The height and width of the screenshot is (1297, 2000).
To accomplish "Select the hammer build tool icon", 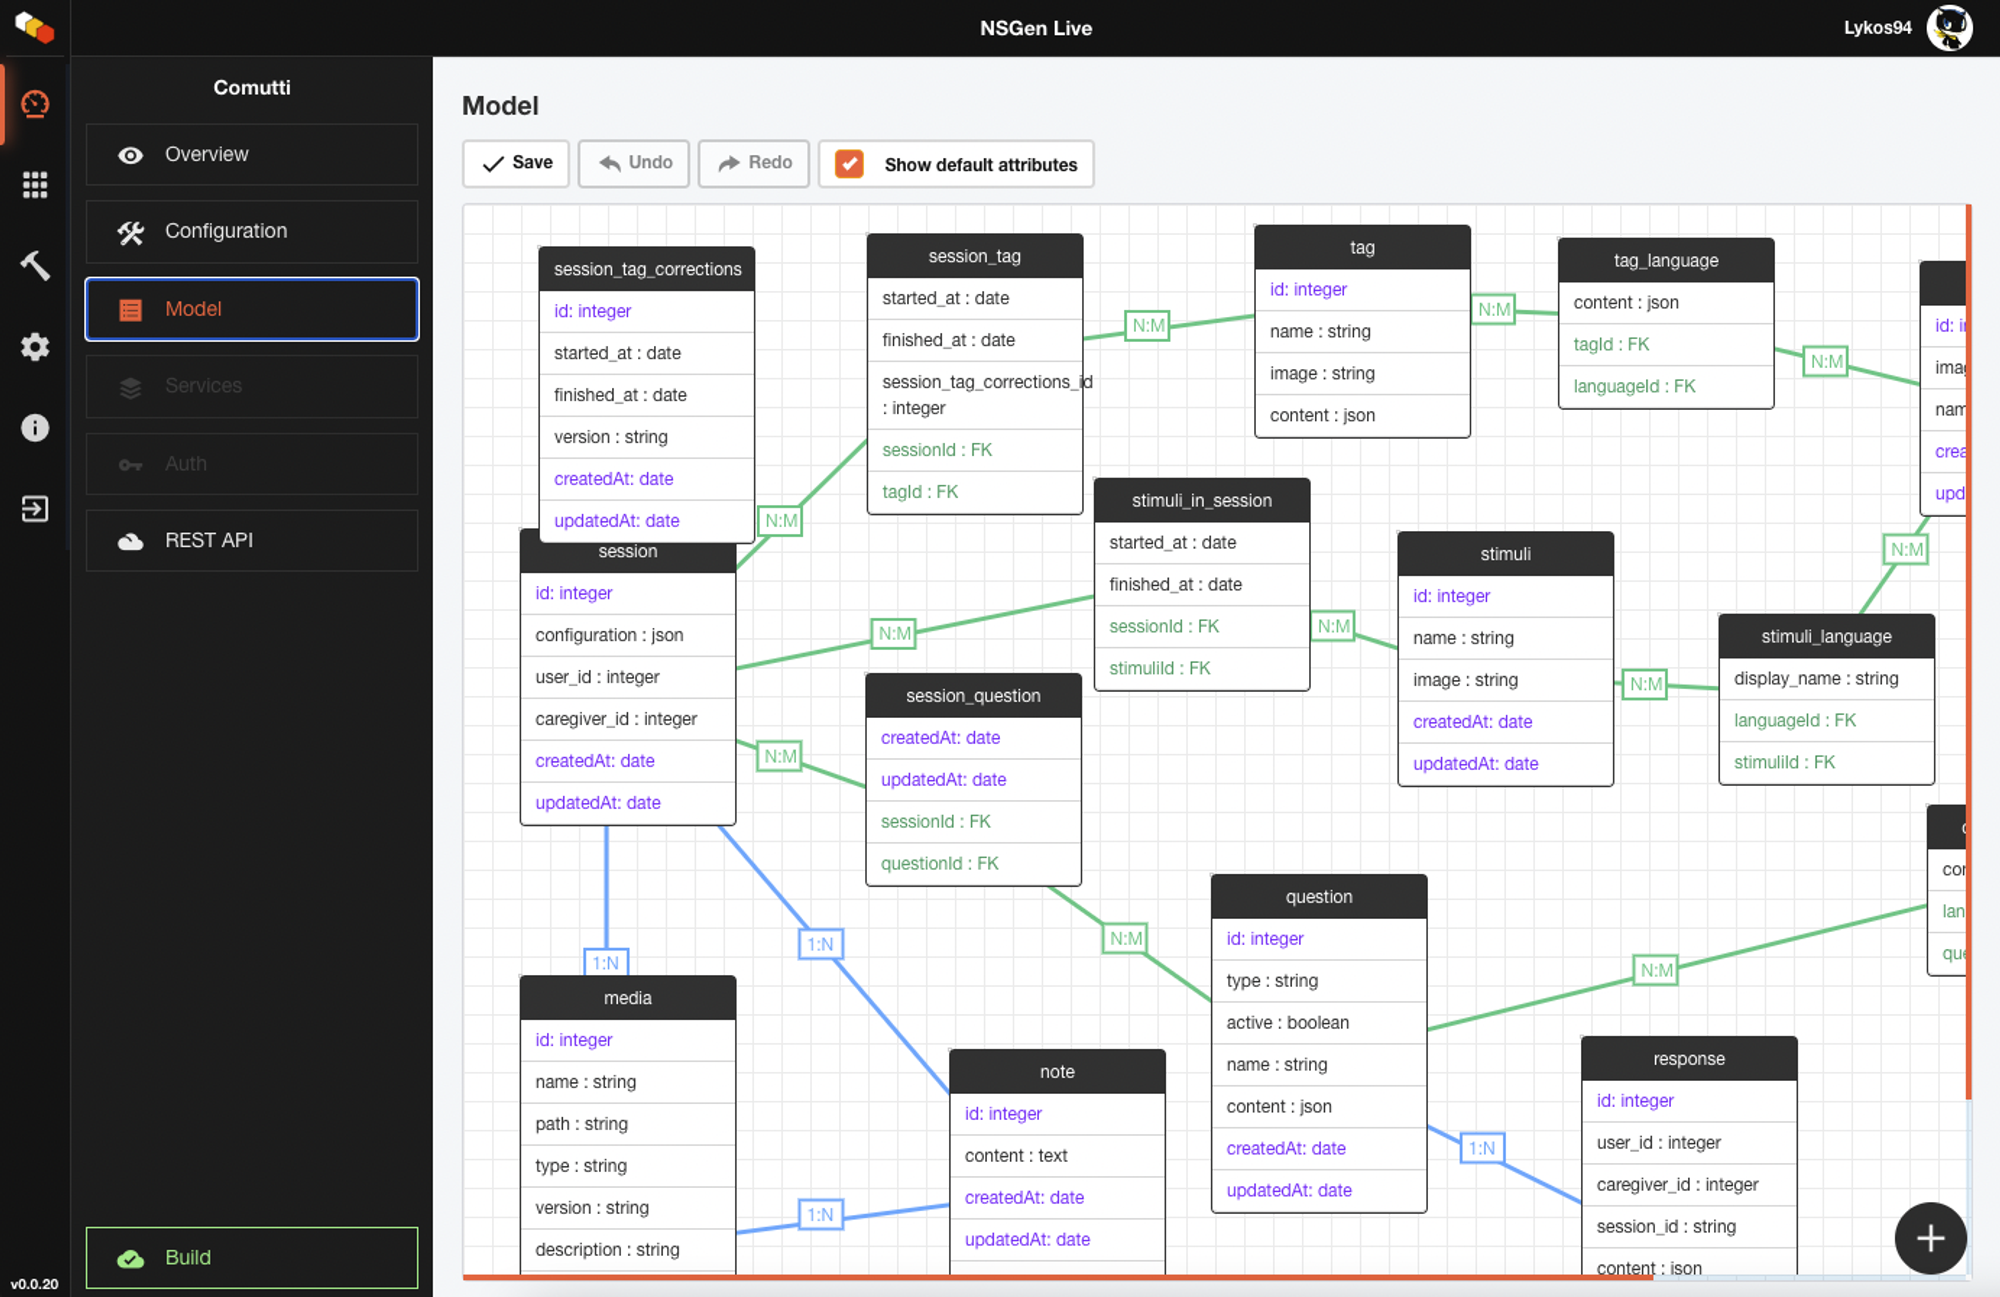I will pyautogui.click(x=35, y=265).
